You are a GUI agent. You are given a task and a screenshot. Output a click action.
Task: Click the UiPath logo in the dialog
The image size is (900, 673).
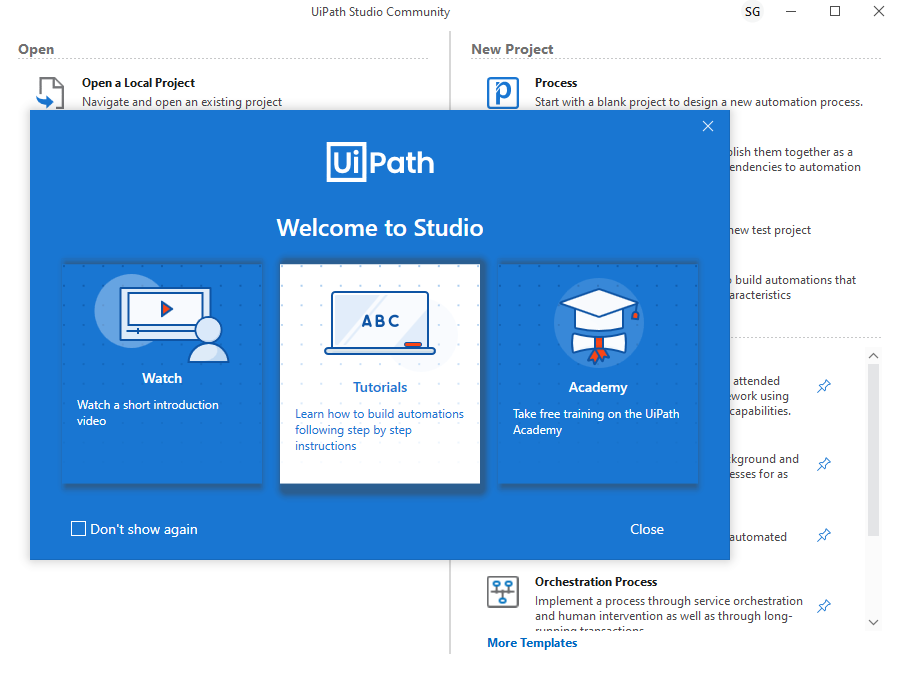click(x=380, y=162)
